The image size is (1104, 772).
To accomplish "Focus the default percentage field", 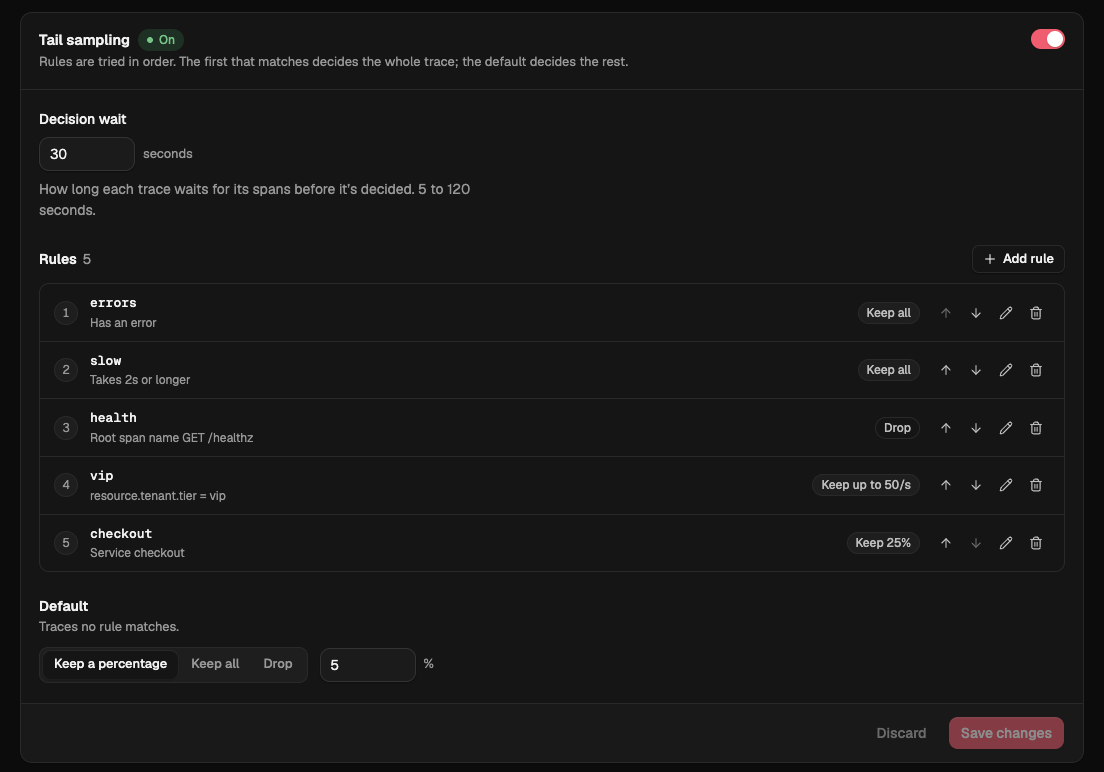I will [x=368, y=665].
